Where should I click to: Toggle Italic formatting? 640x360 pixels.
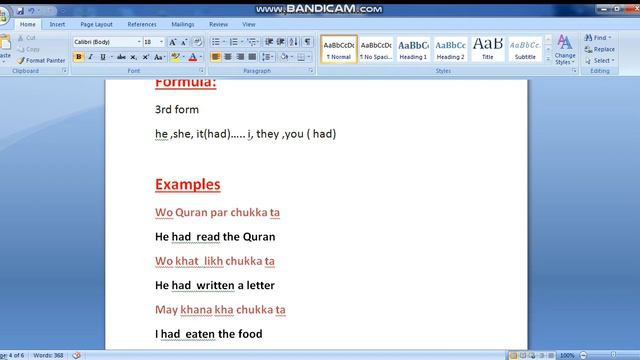91,57
